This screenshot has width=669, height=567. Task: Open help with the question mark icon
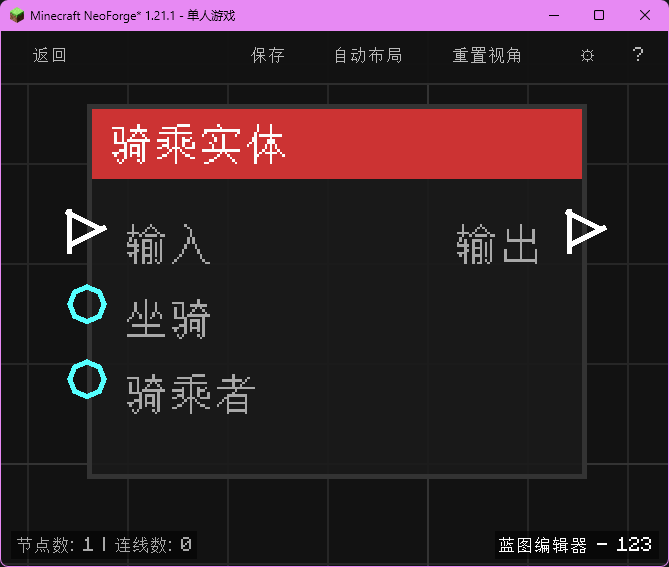coord(638,55)
